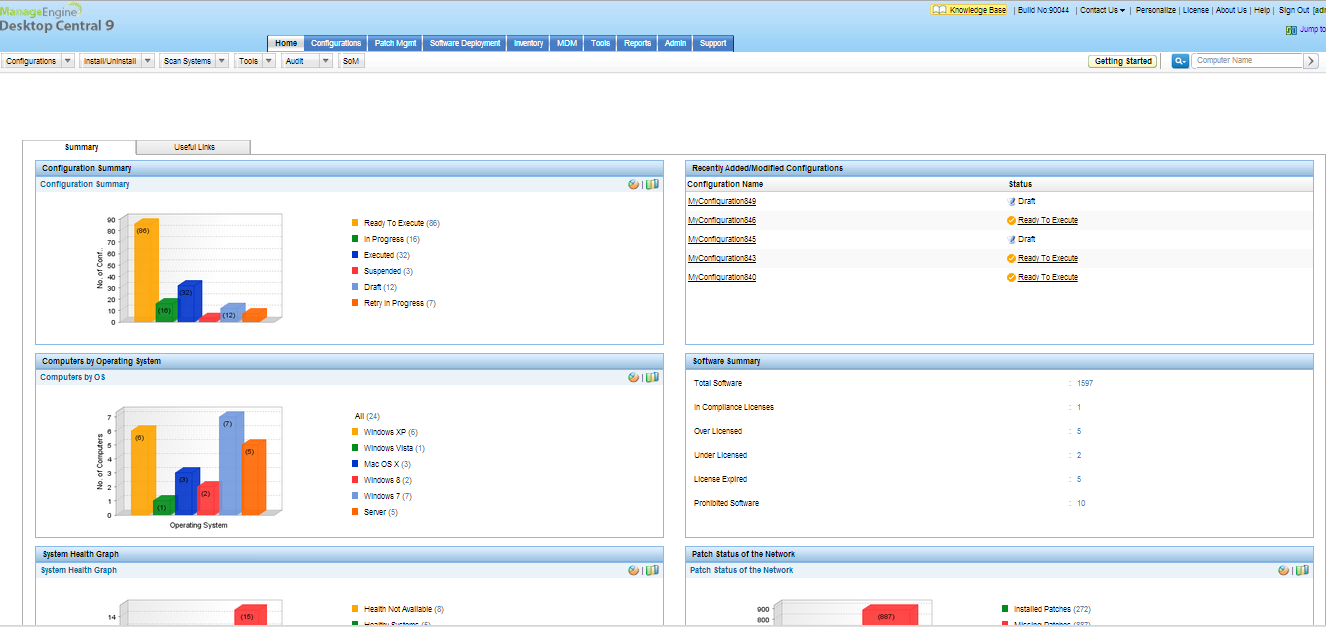Image resolution: width=1326 pixels, height=627 pixels.
Task: Open pie chart view for System Health Graph
Action: point(633,570)
